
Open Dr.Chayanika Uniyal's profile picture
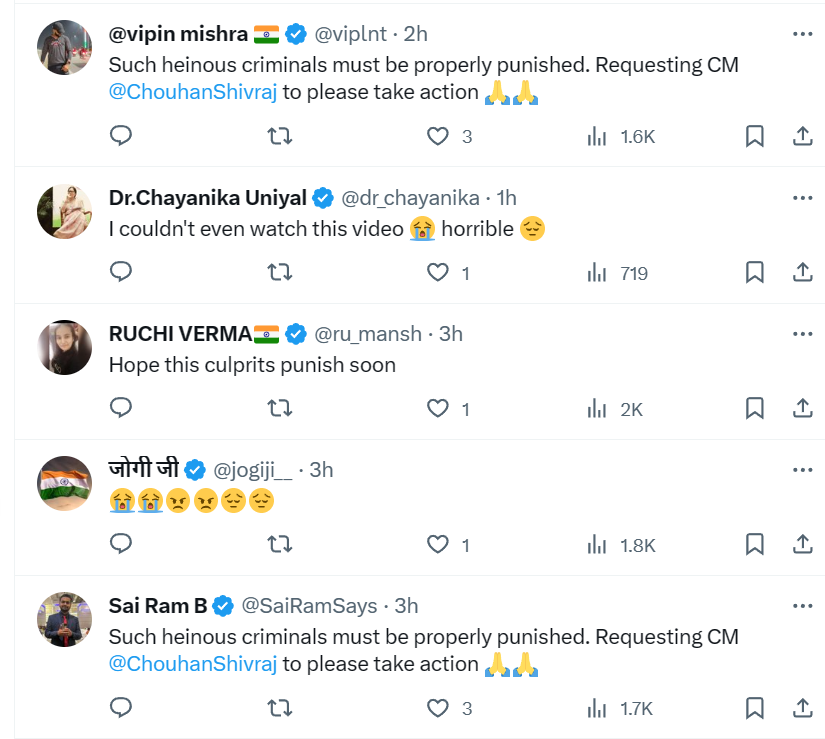[x=65, y=212]
